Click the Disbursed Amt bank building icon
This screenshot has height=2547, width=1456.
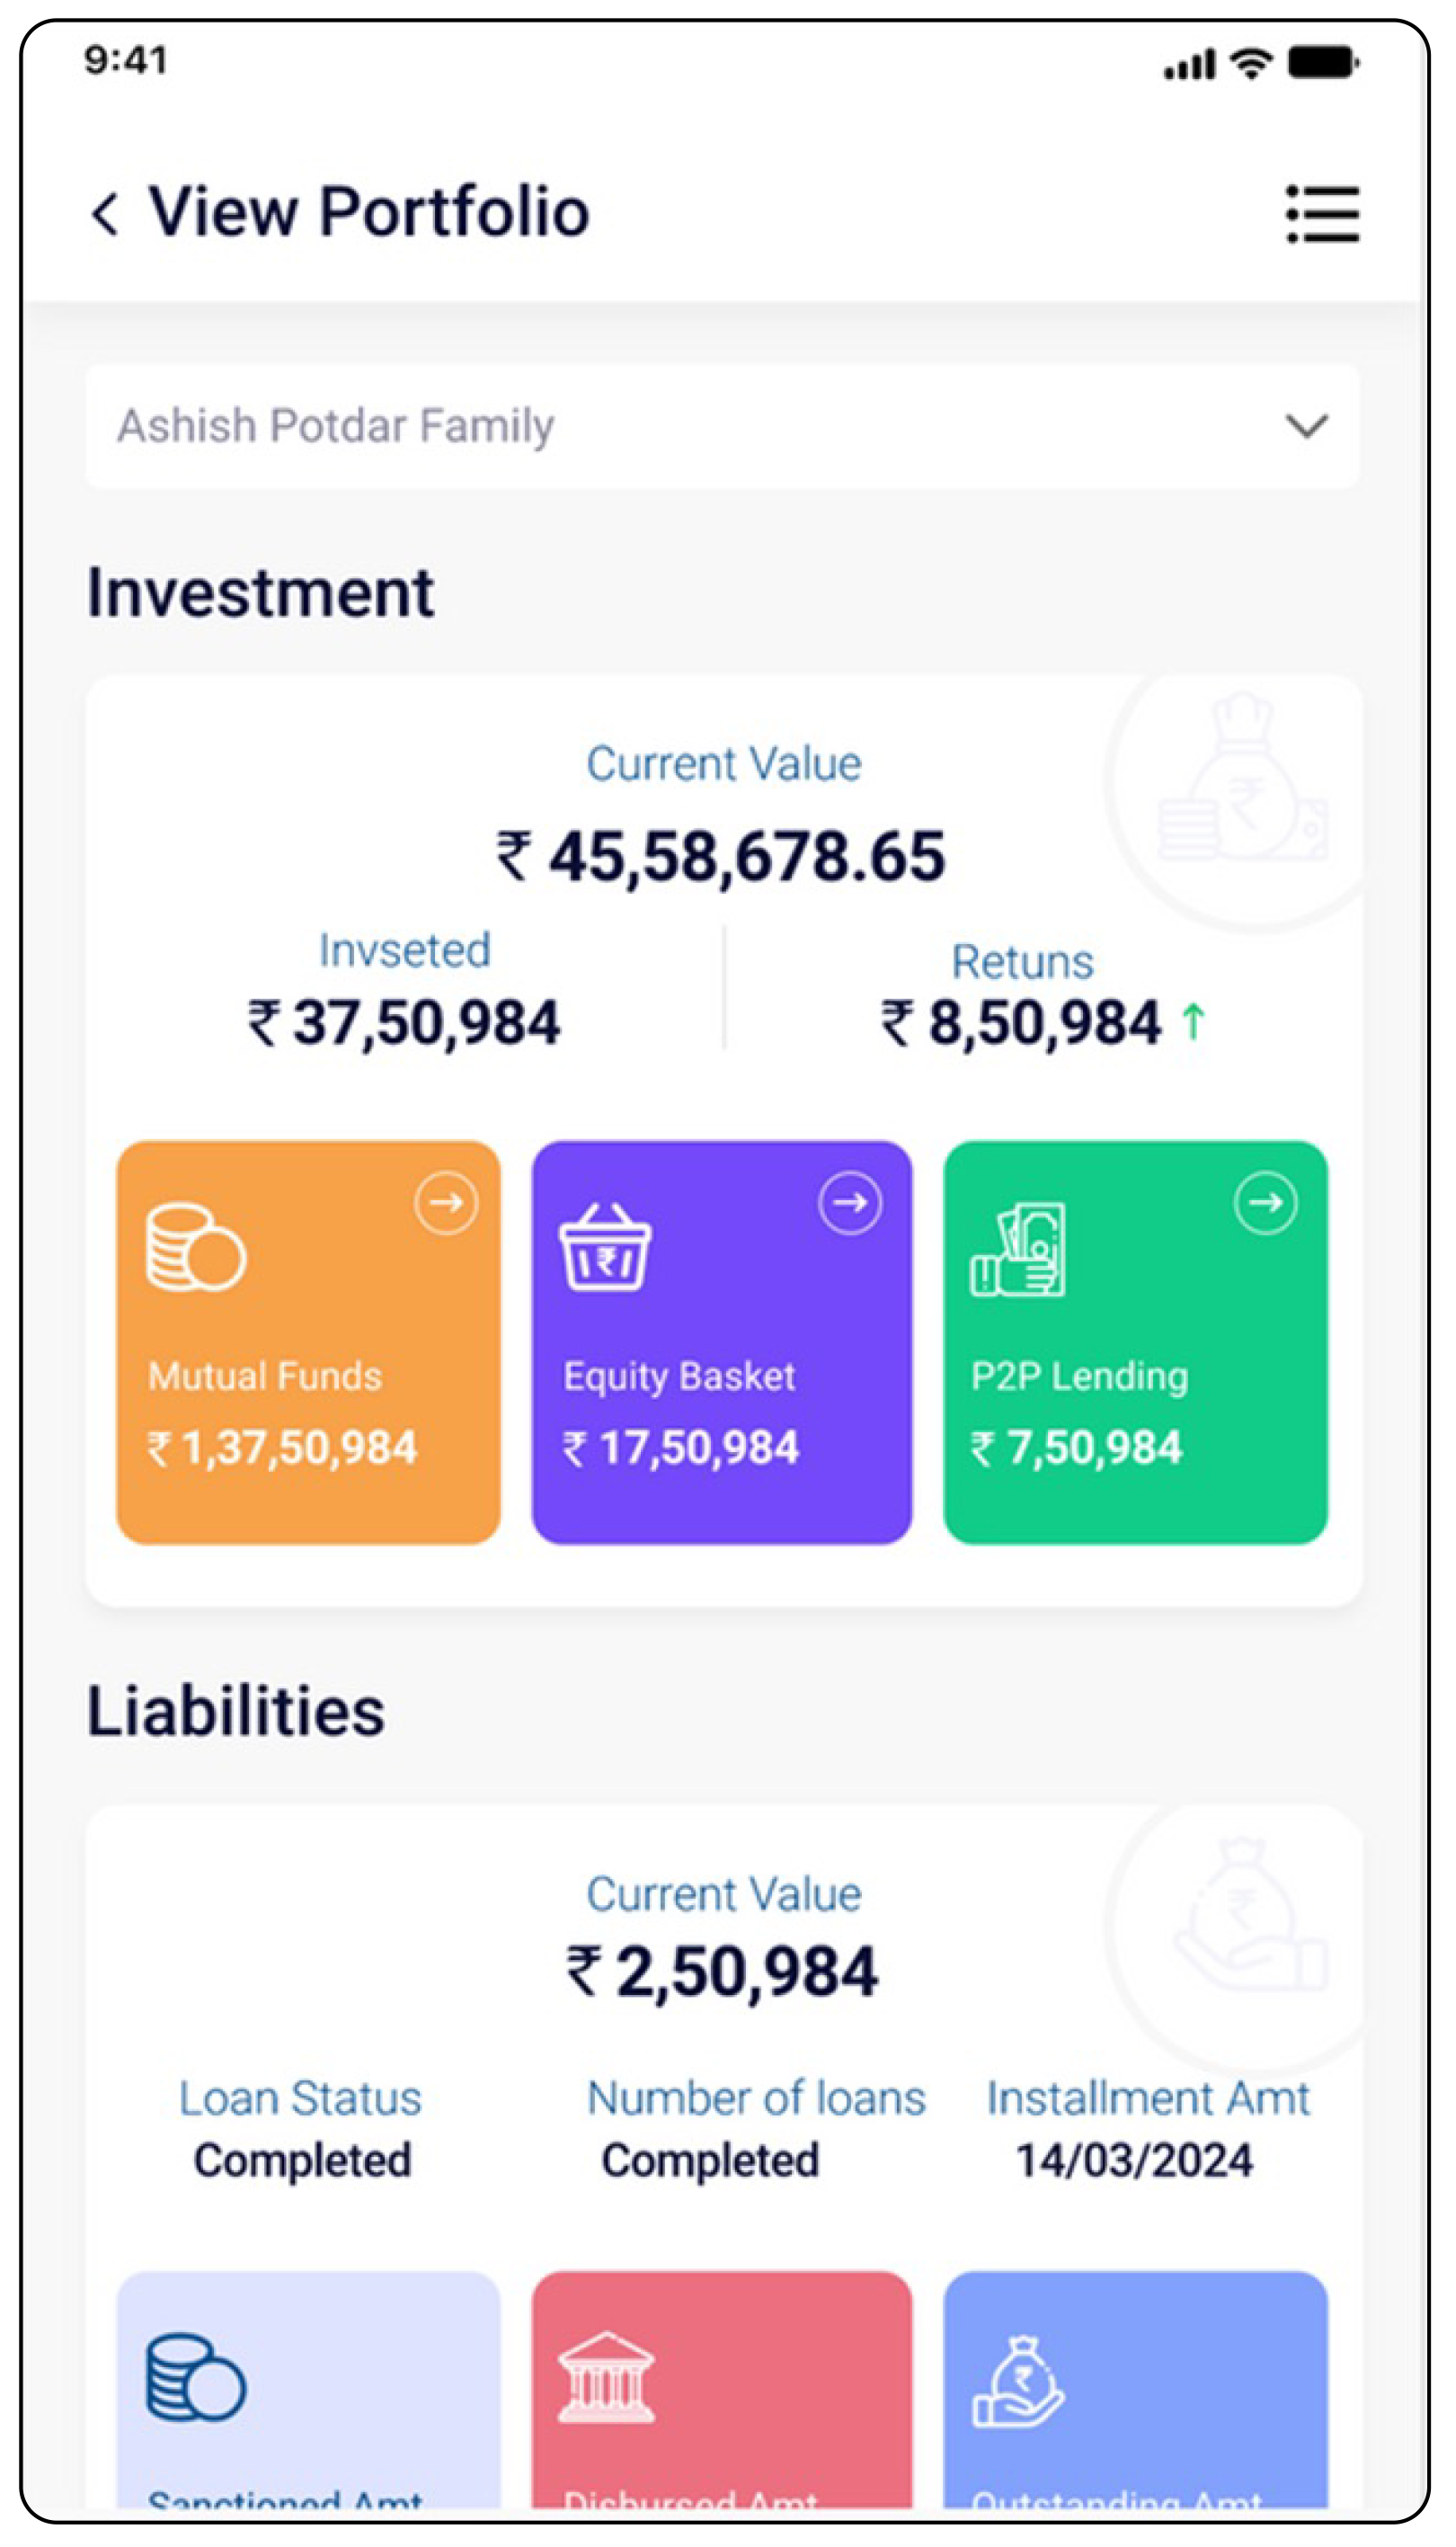pos(606,2378)
